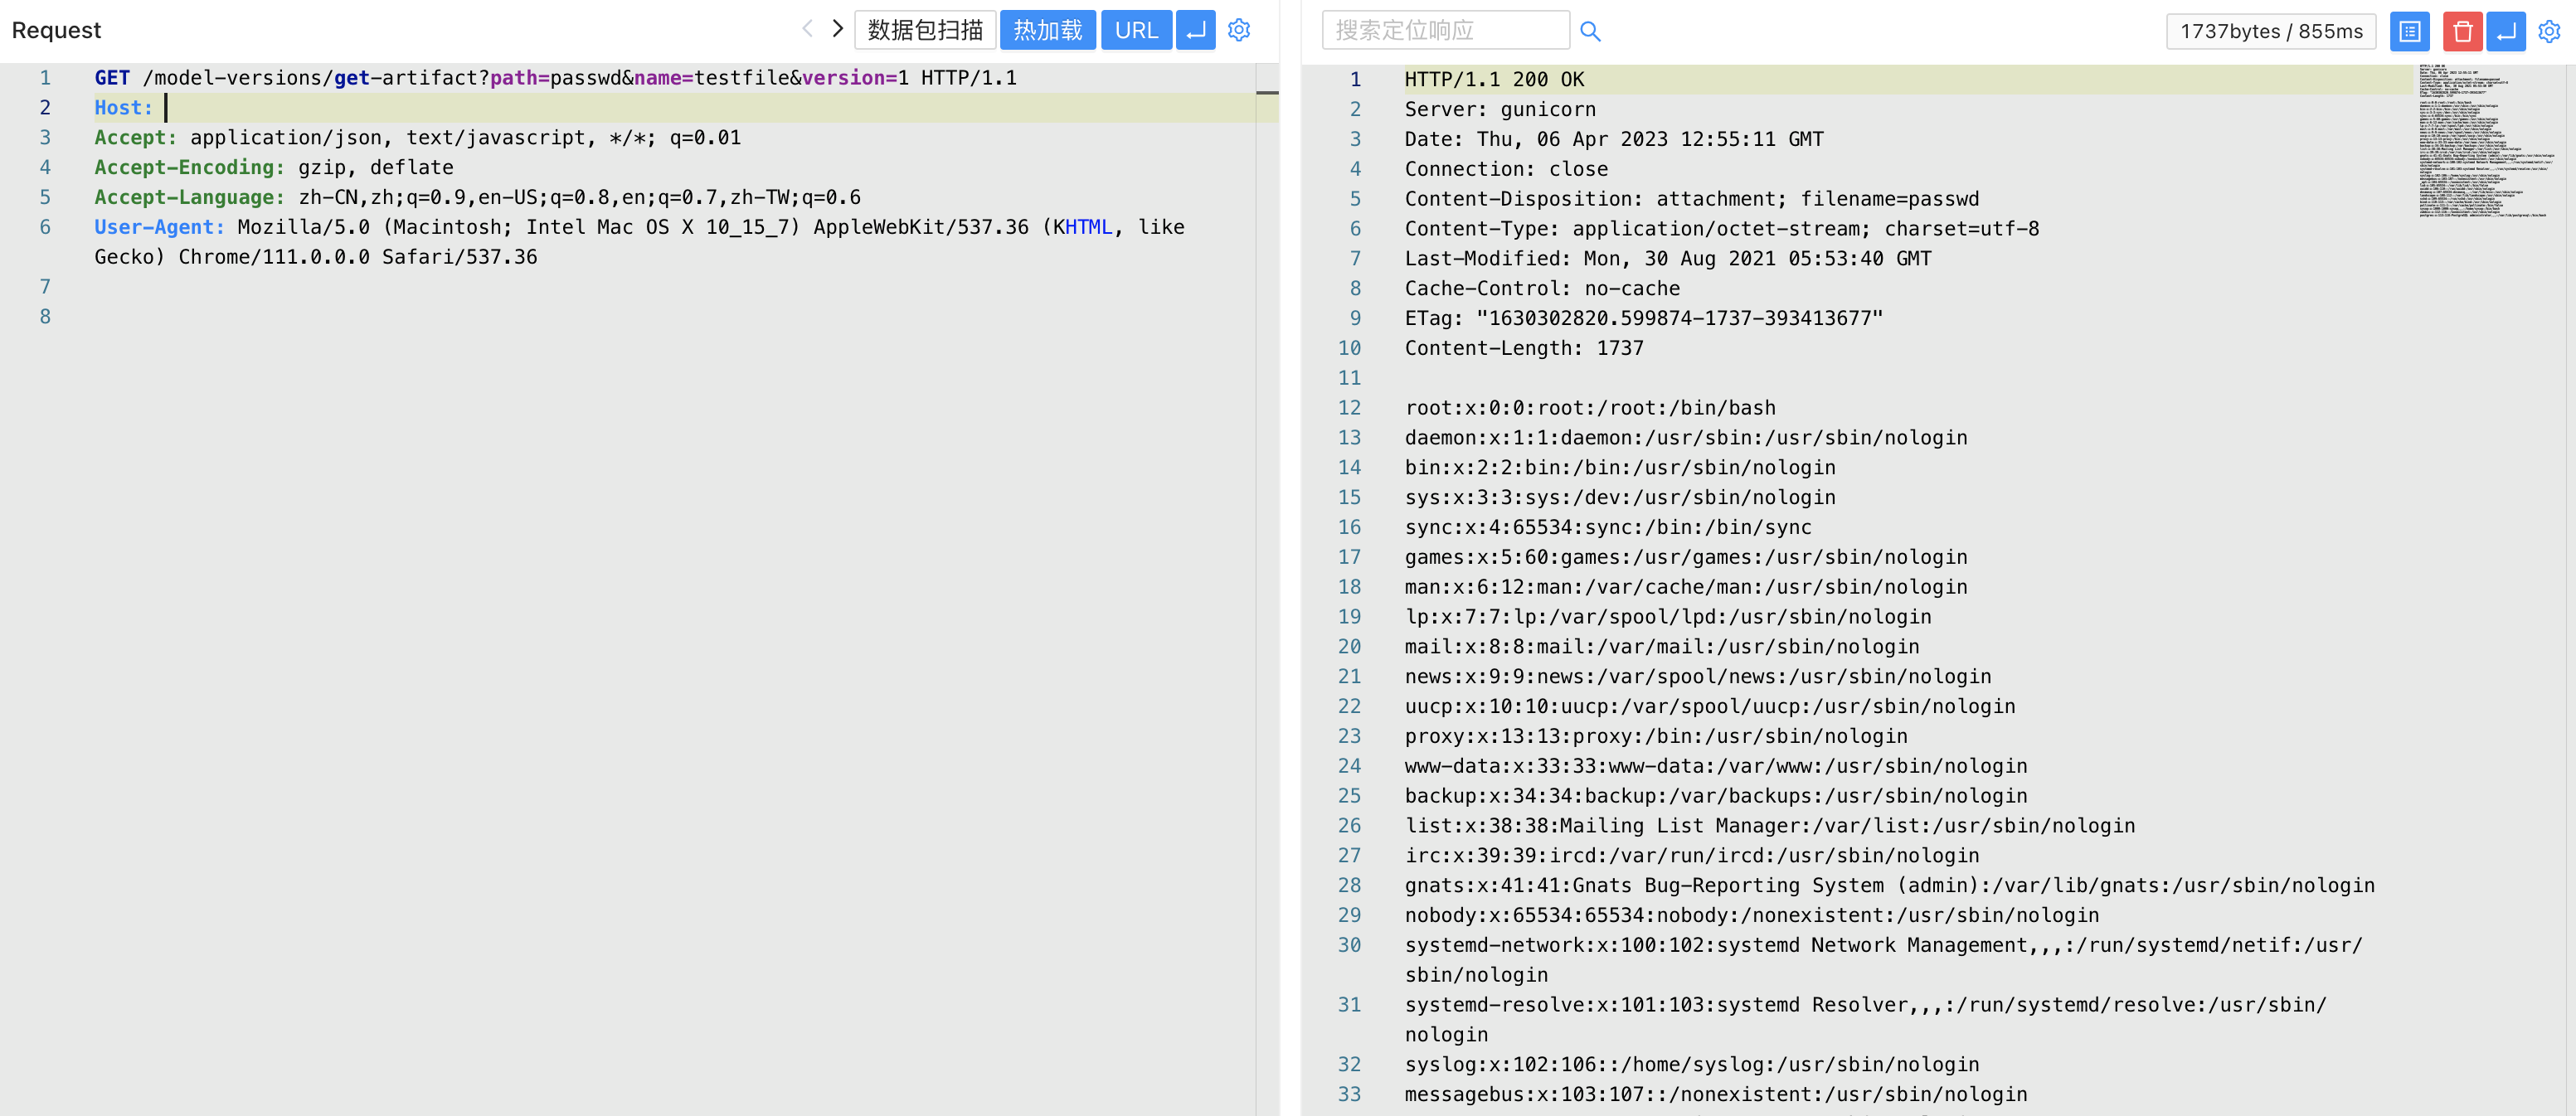Click the 1737bytes / 855ms size label
Image resolution: width=2576 pixels, height=1116 pixels.
tap(2270, 31)
